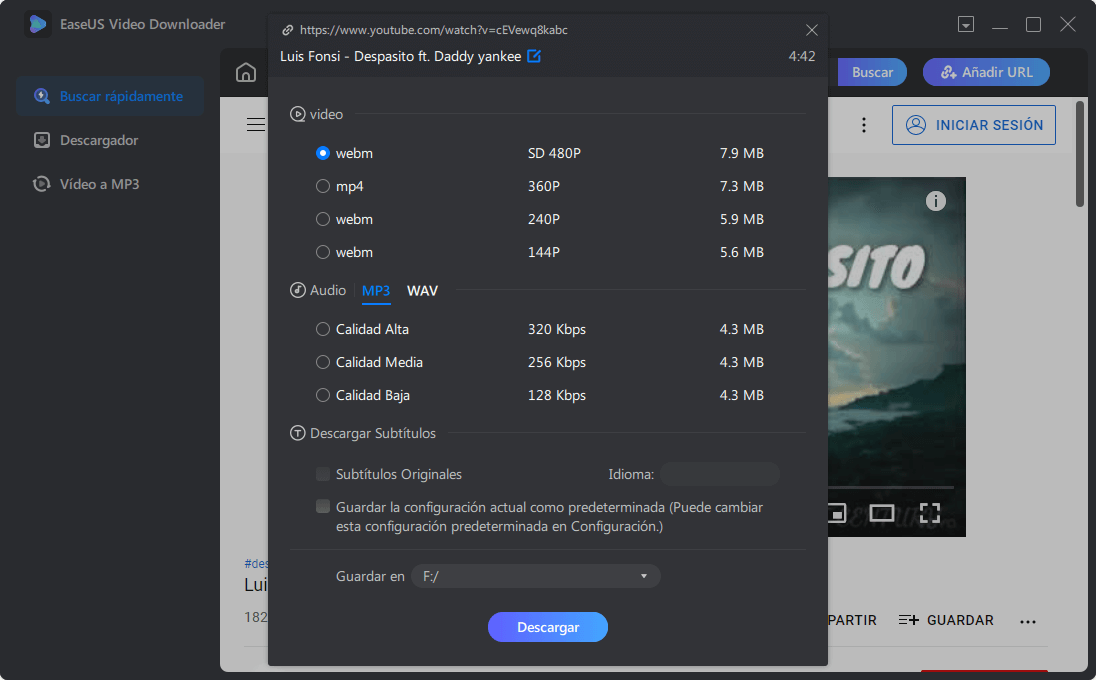
Task: Select the mp4 360P video option
Action: (323, 186)
